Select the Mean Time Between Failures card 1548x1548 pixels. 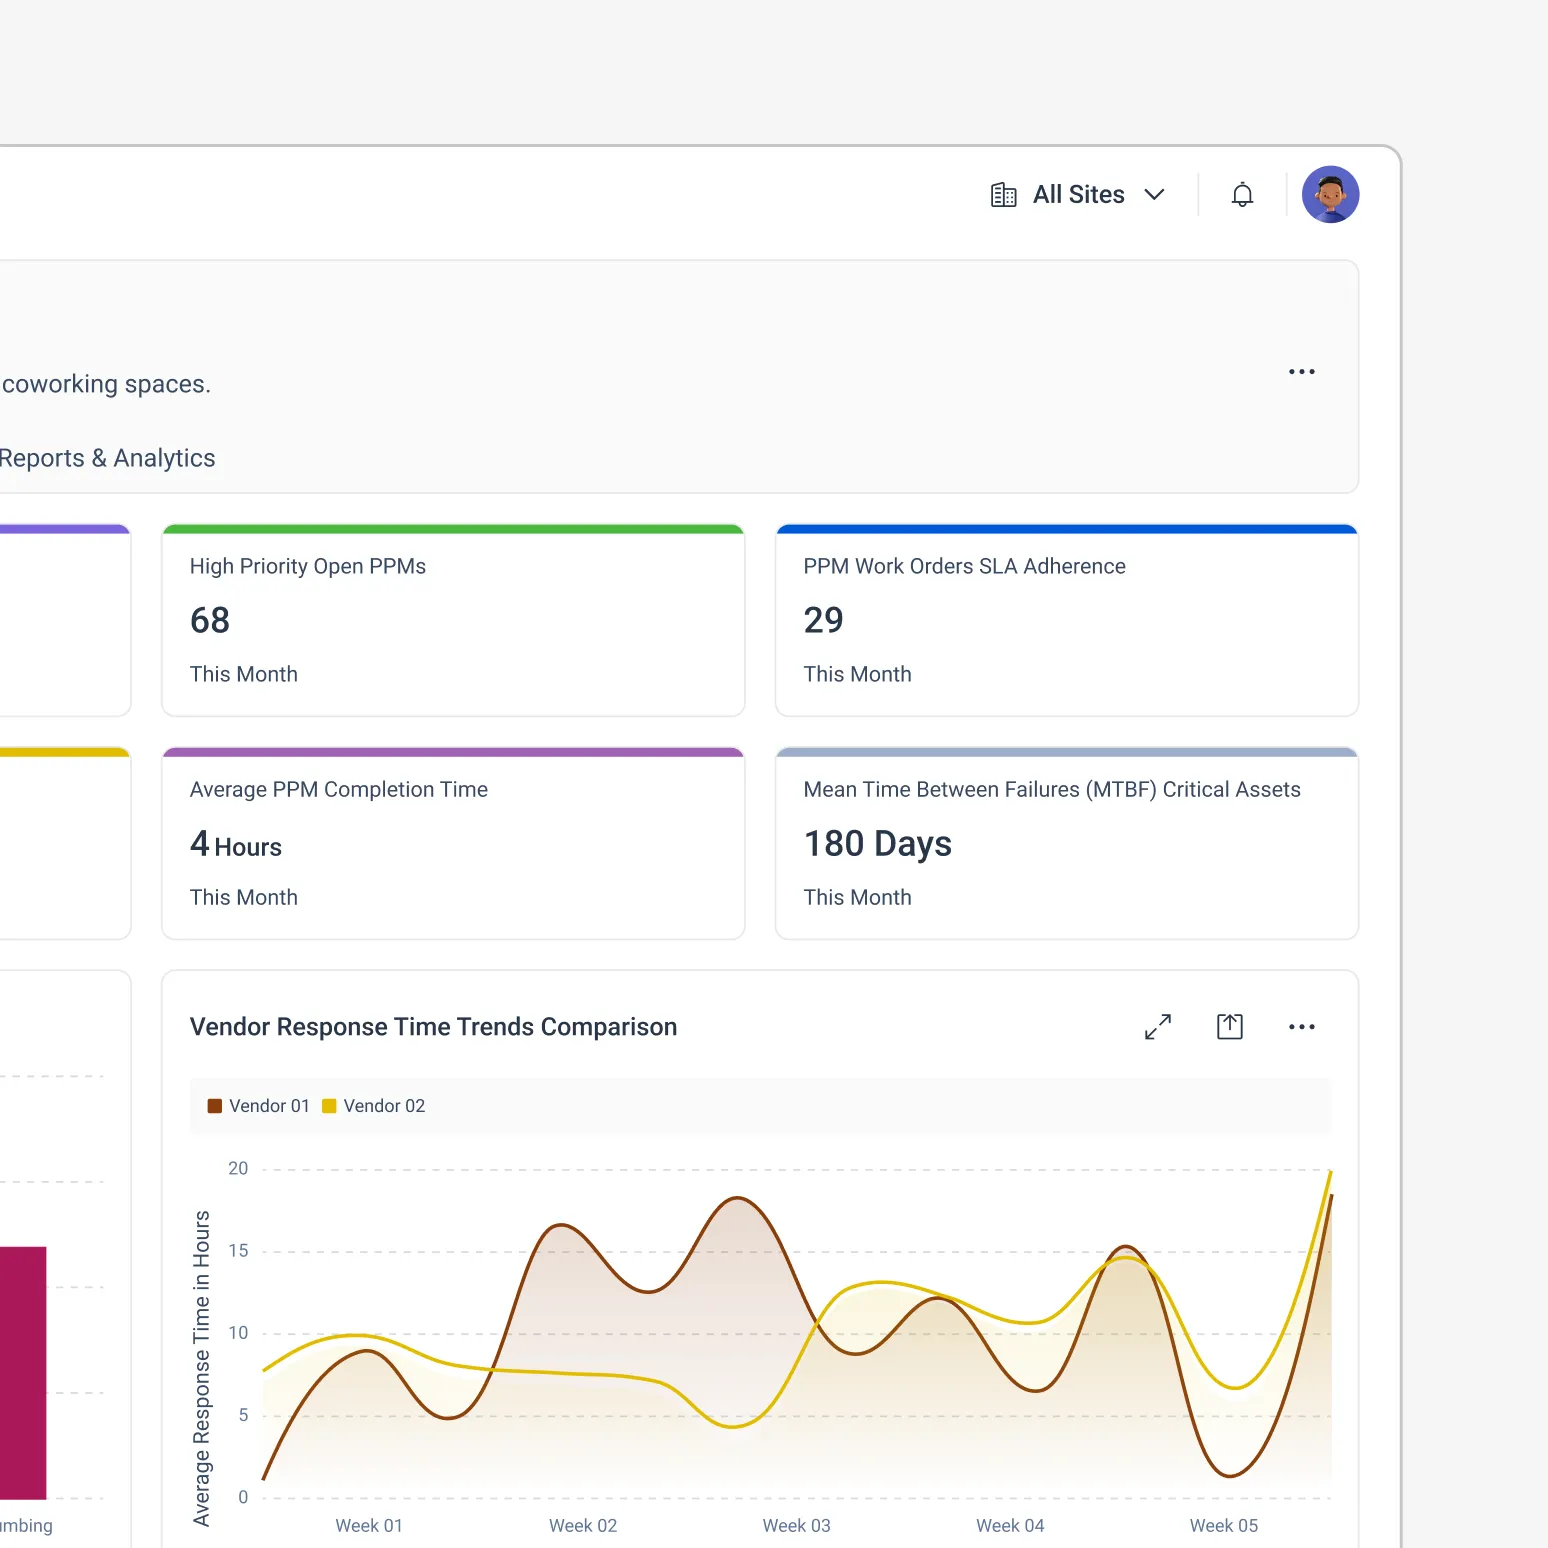click(x=1066, y=843)
